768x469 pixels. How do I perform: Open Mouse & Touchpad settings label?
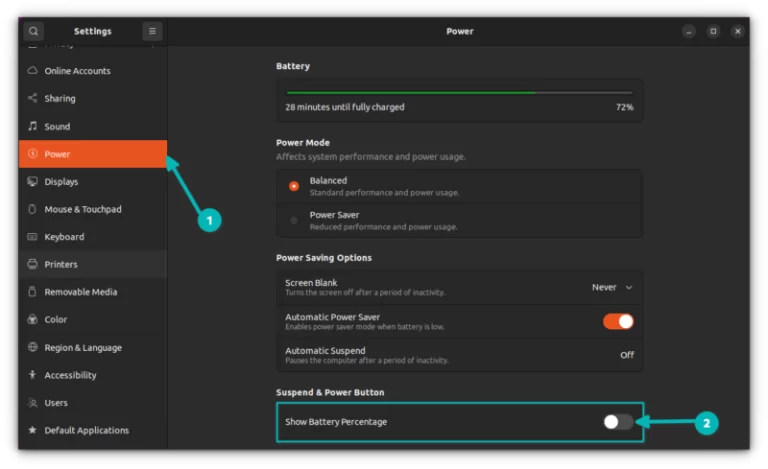(x=83, y=209)
